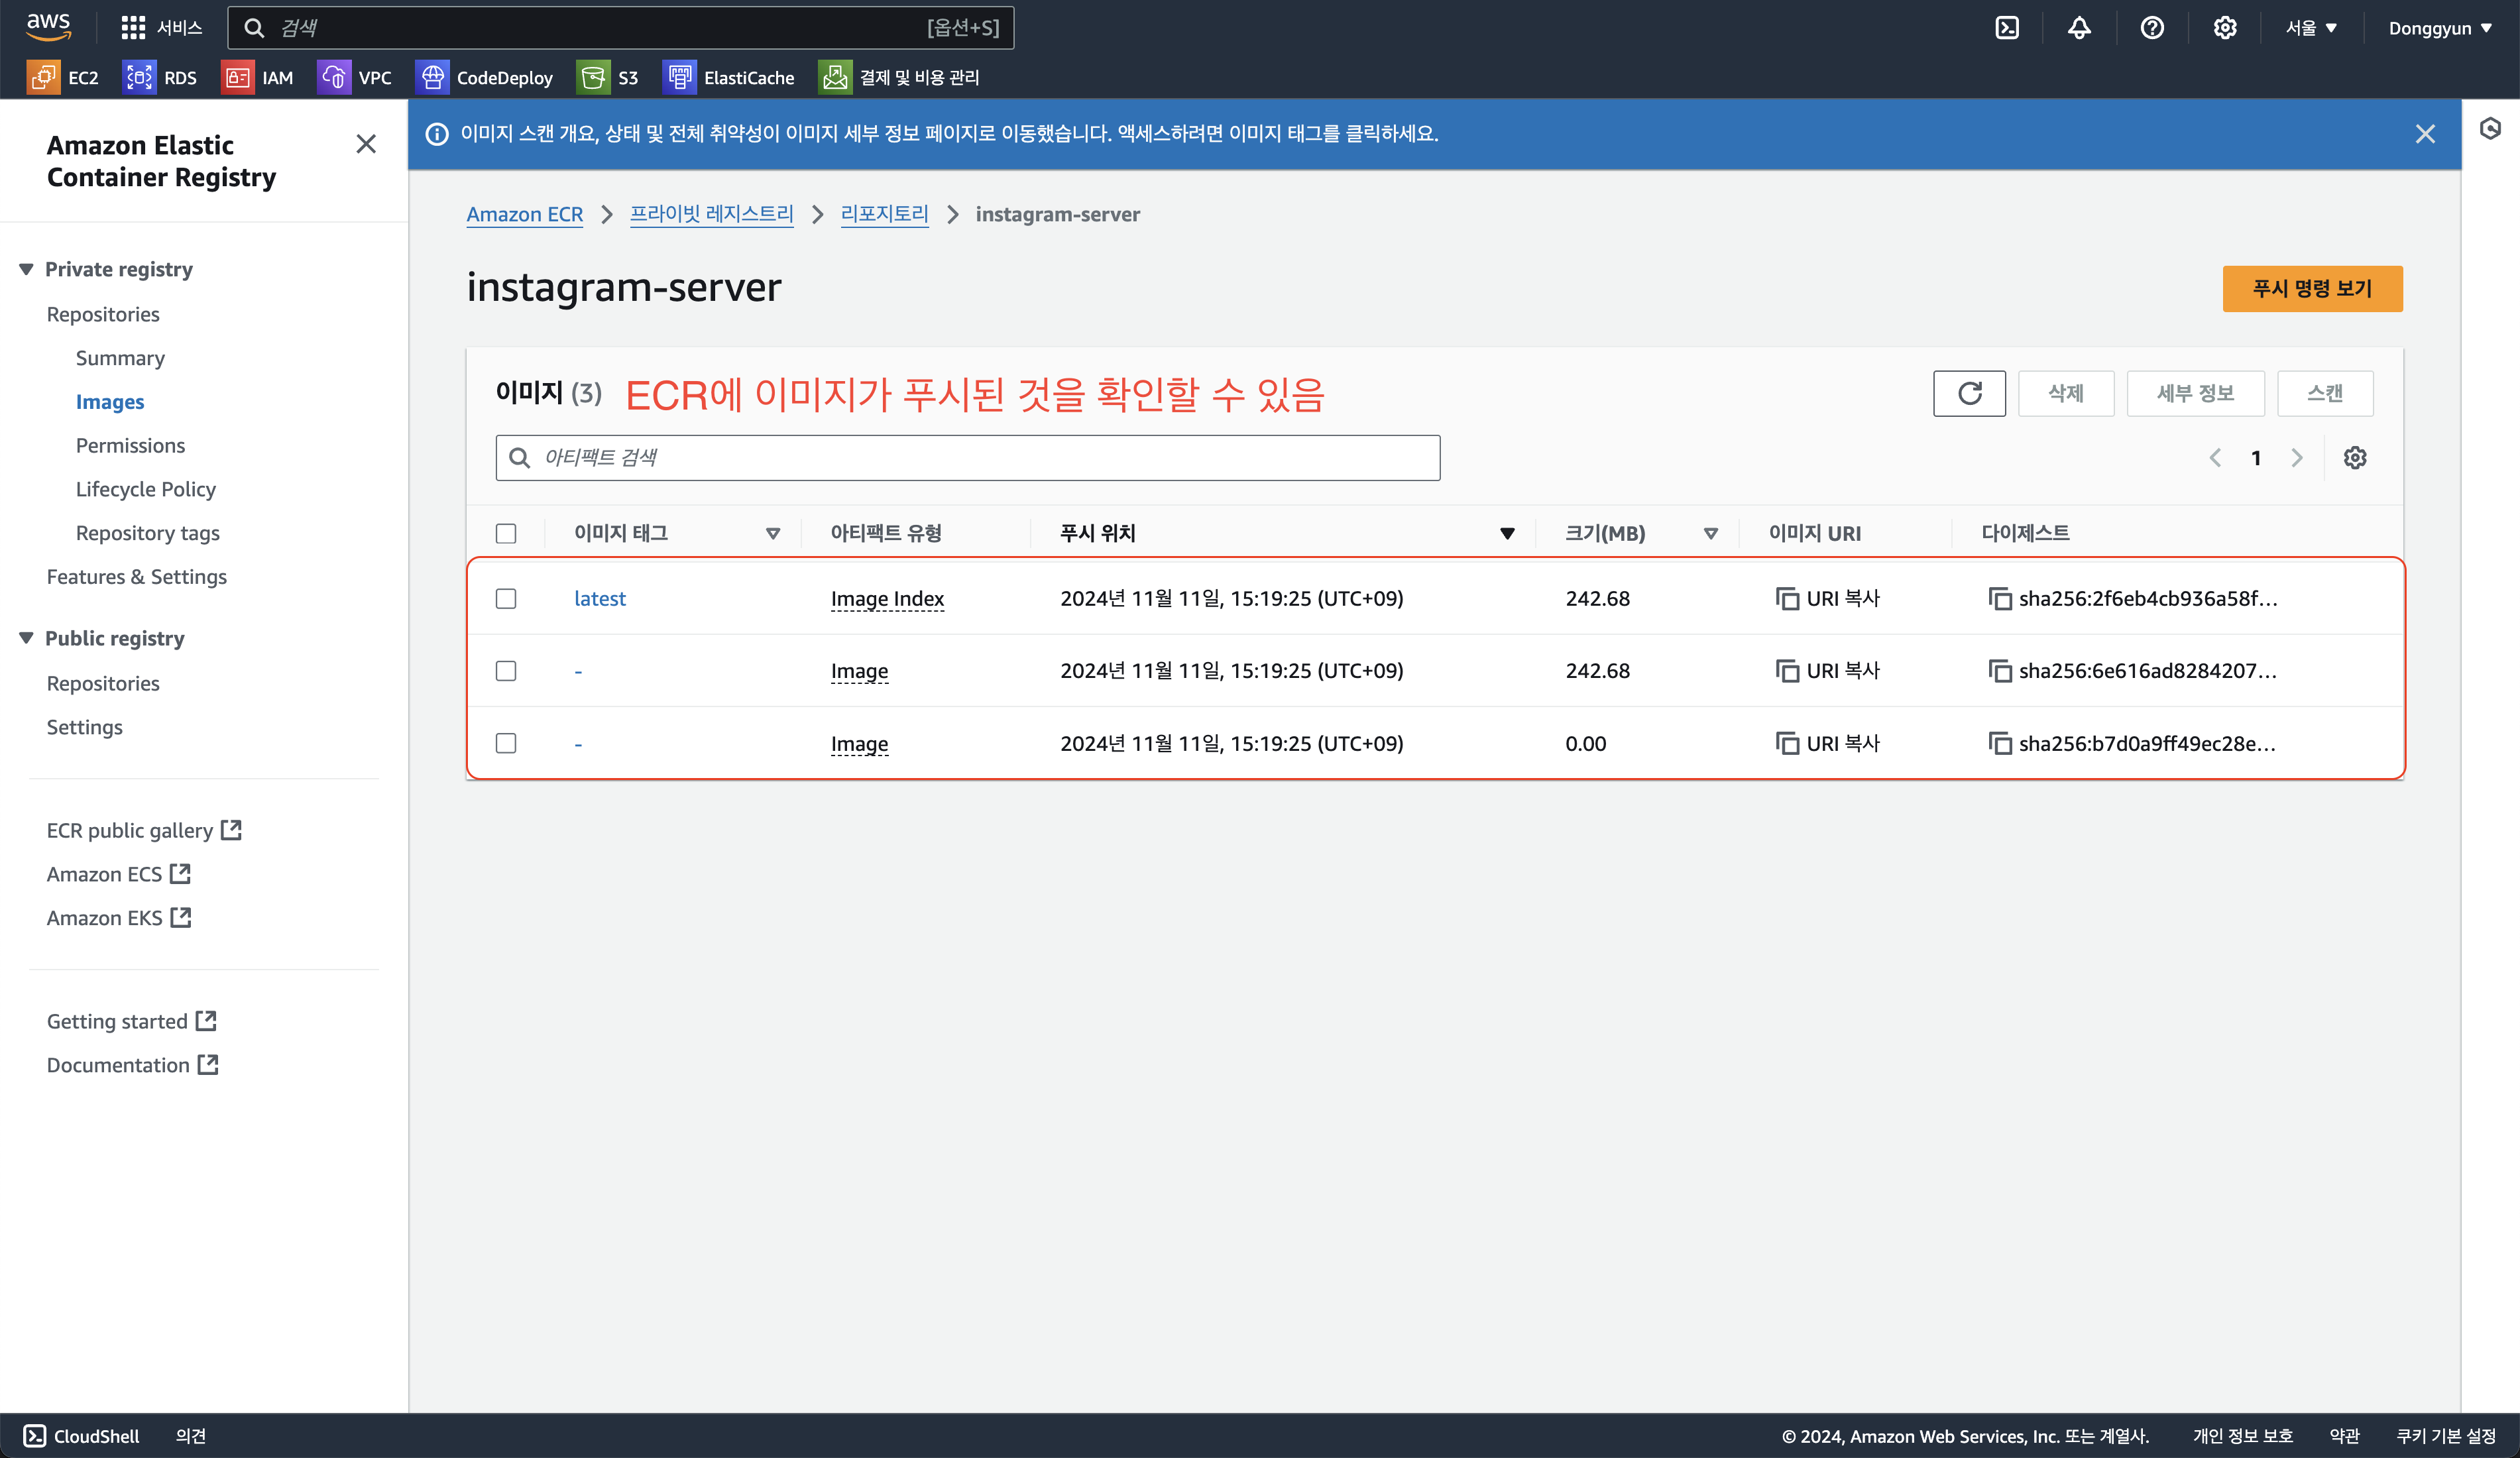The image size is (2520, 1458).
Task: Select the 0.00 MB image row checkbox
Action: (x=506, y=743)
